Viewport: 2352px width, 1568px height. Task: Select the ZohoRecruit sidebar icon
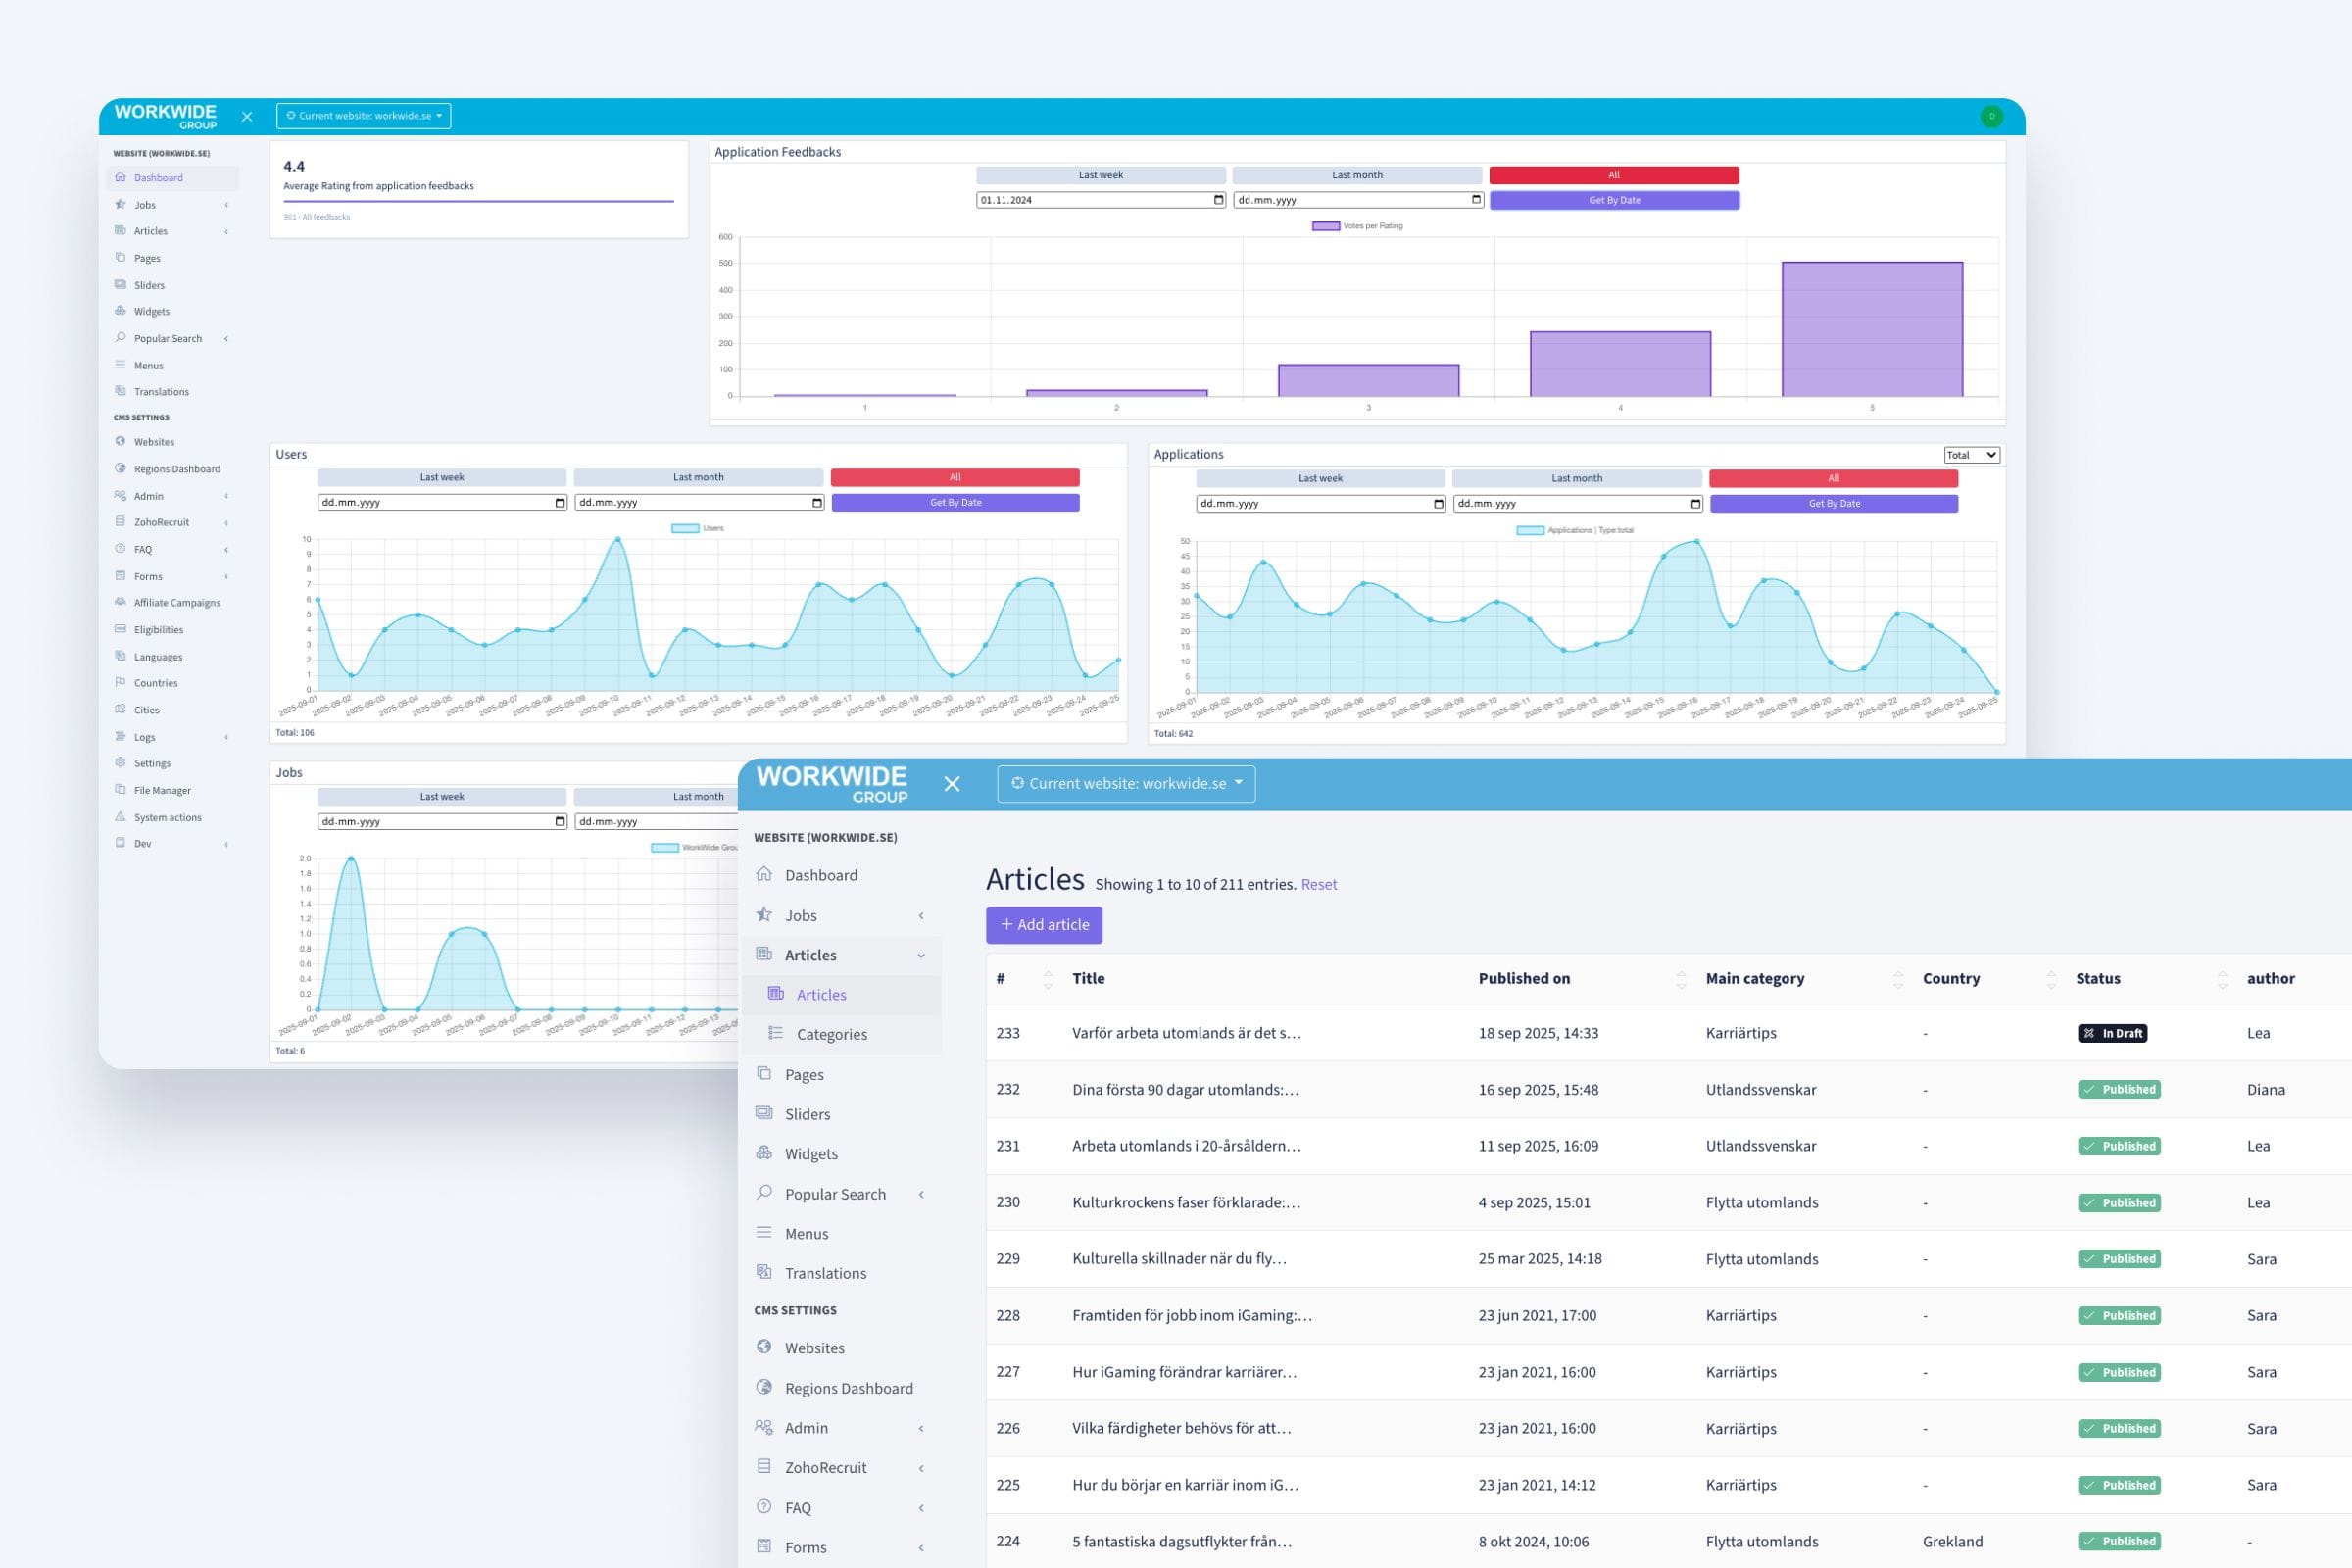click(122, 521)
